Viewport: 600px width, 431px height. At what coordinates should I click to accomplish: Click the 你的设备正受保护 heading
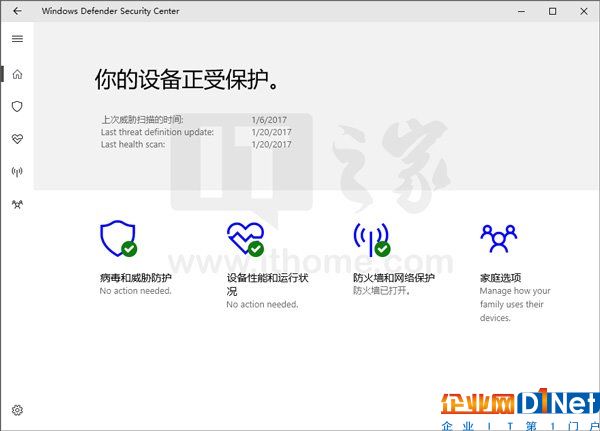pos(186,80)
